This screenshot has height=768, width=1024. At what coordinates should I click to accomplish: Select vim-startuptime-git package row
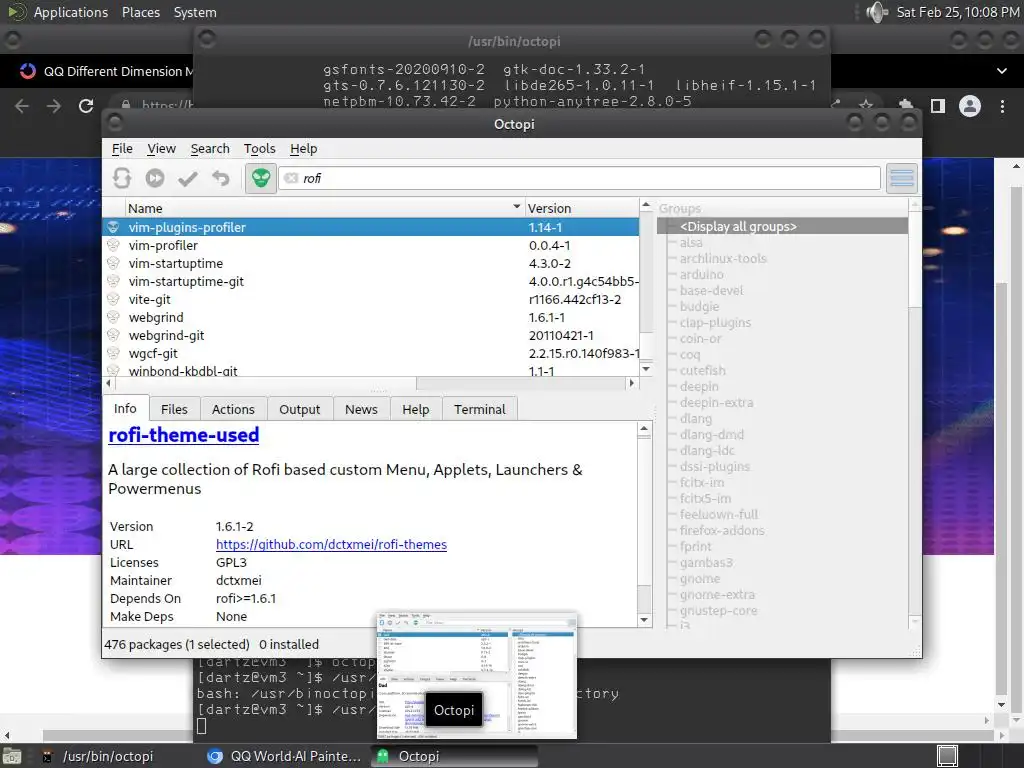[371, 281]
